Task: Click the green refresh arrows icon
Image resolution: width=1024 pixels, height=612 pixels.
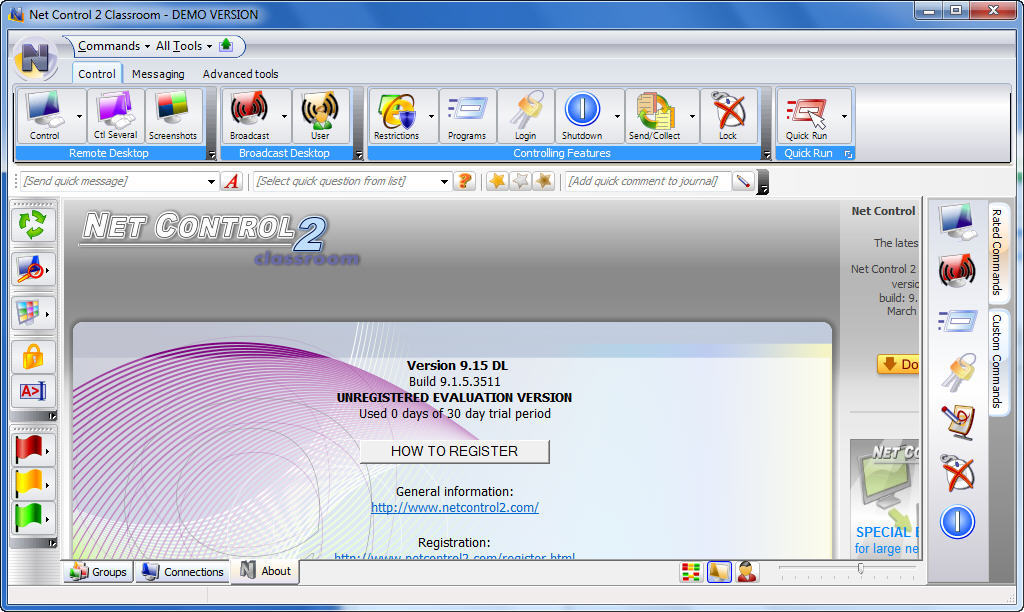Action: pyautogui.click(x=33, y=225)
